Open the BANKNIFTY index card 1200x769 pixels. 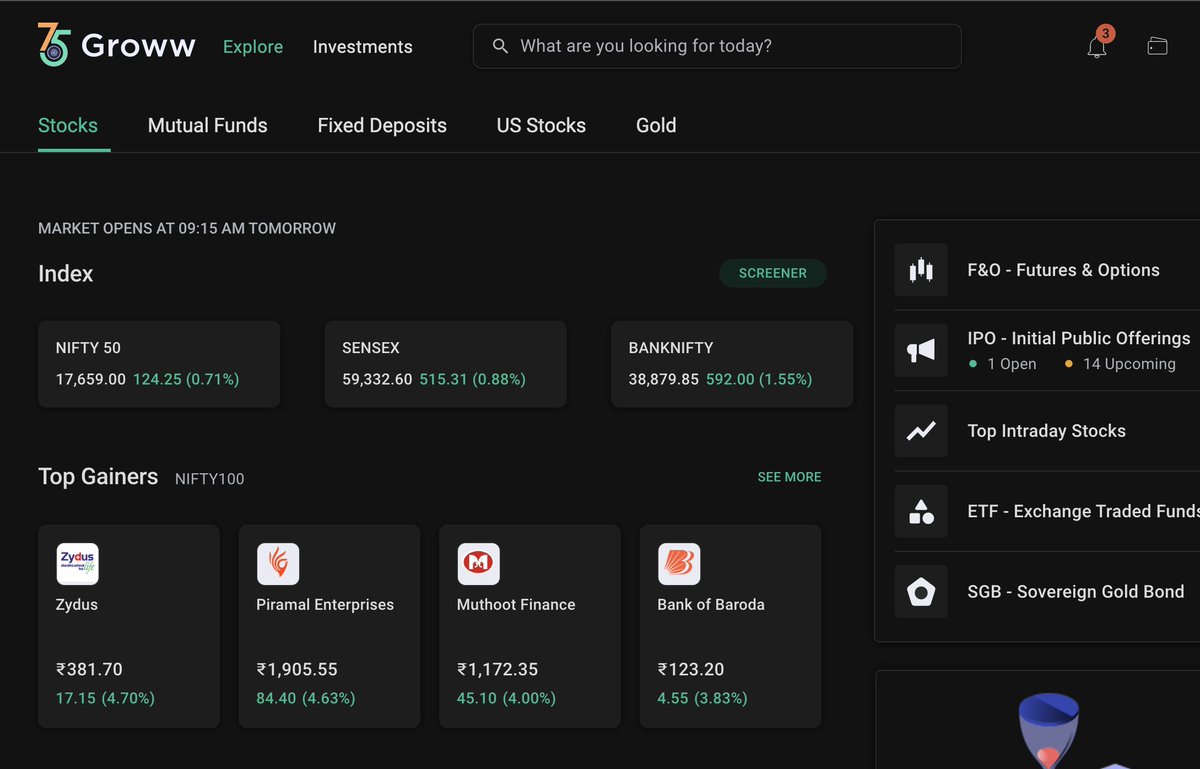click(732, 364)
